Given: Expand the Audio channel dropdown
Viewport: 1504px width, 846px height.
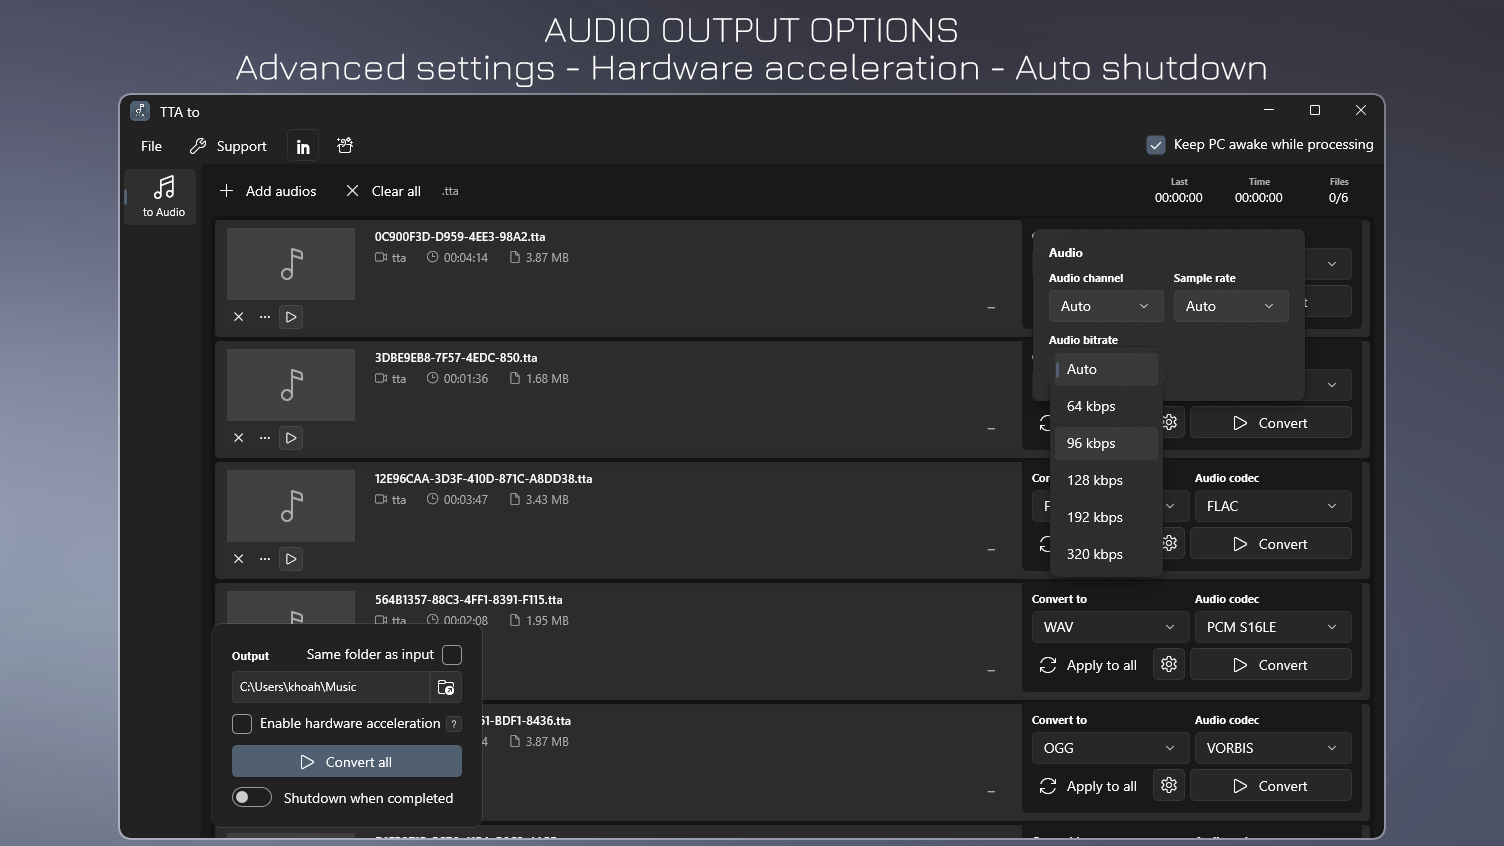Looking at the screenshot, I should point(1106,306).
